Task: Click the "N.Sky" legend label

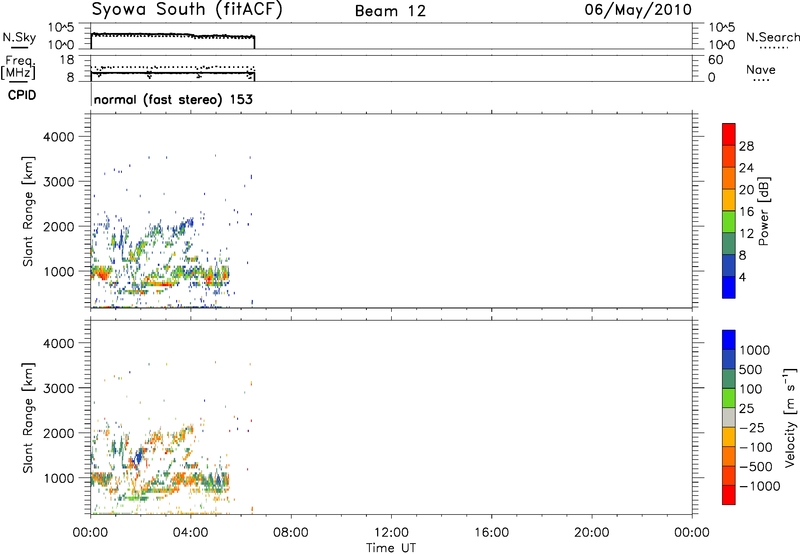Action: pos(19,37)
